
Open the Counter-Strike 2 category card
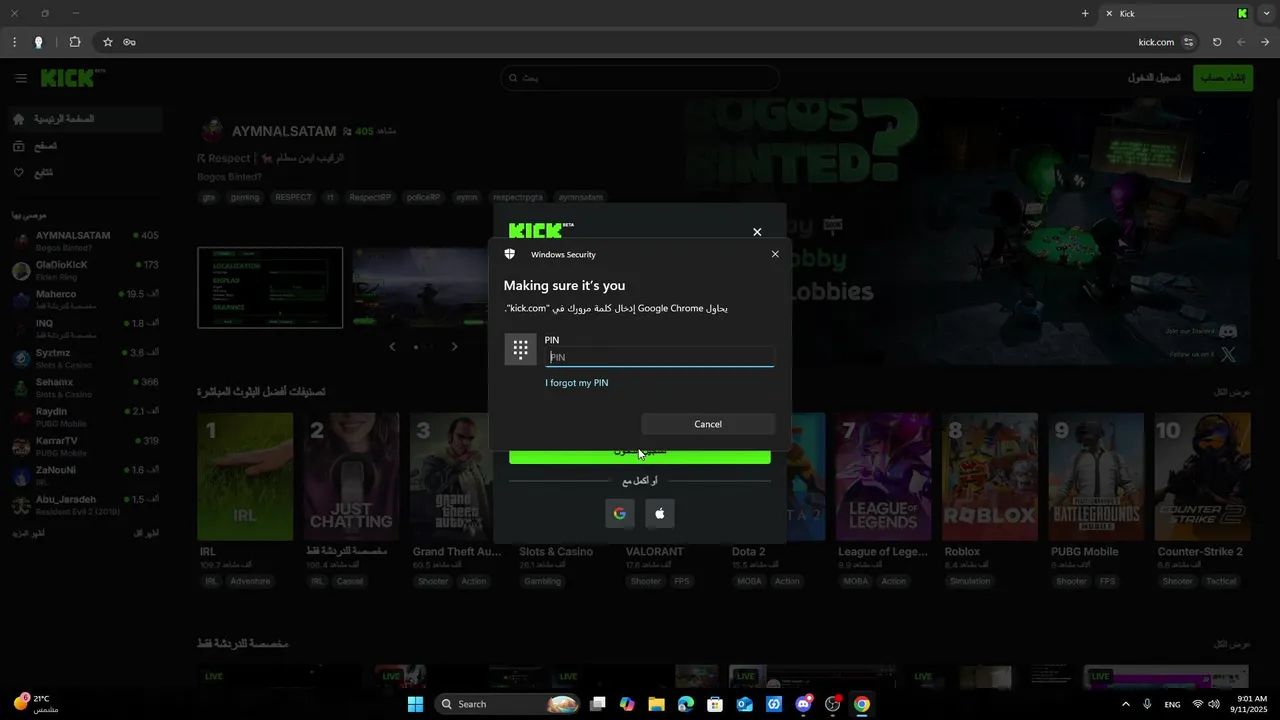tap(1203, 476)
